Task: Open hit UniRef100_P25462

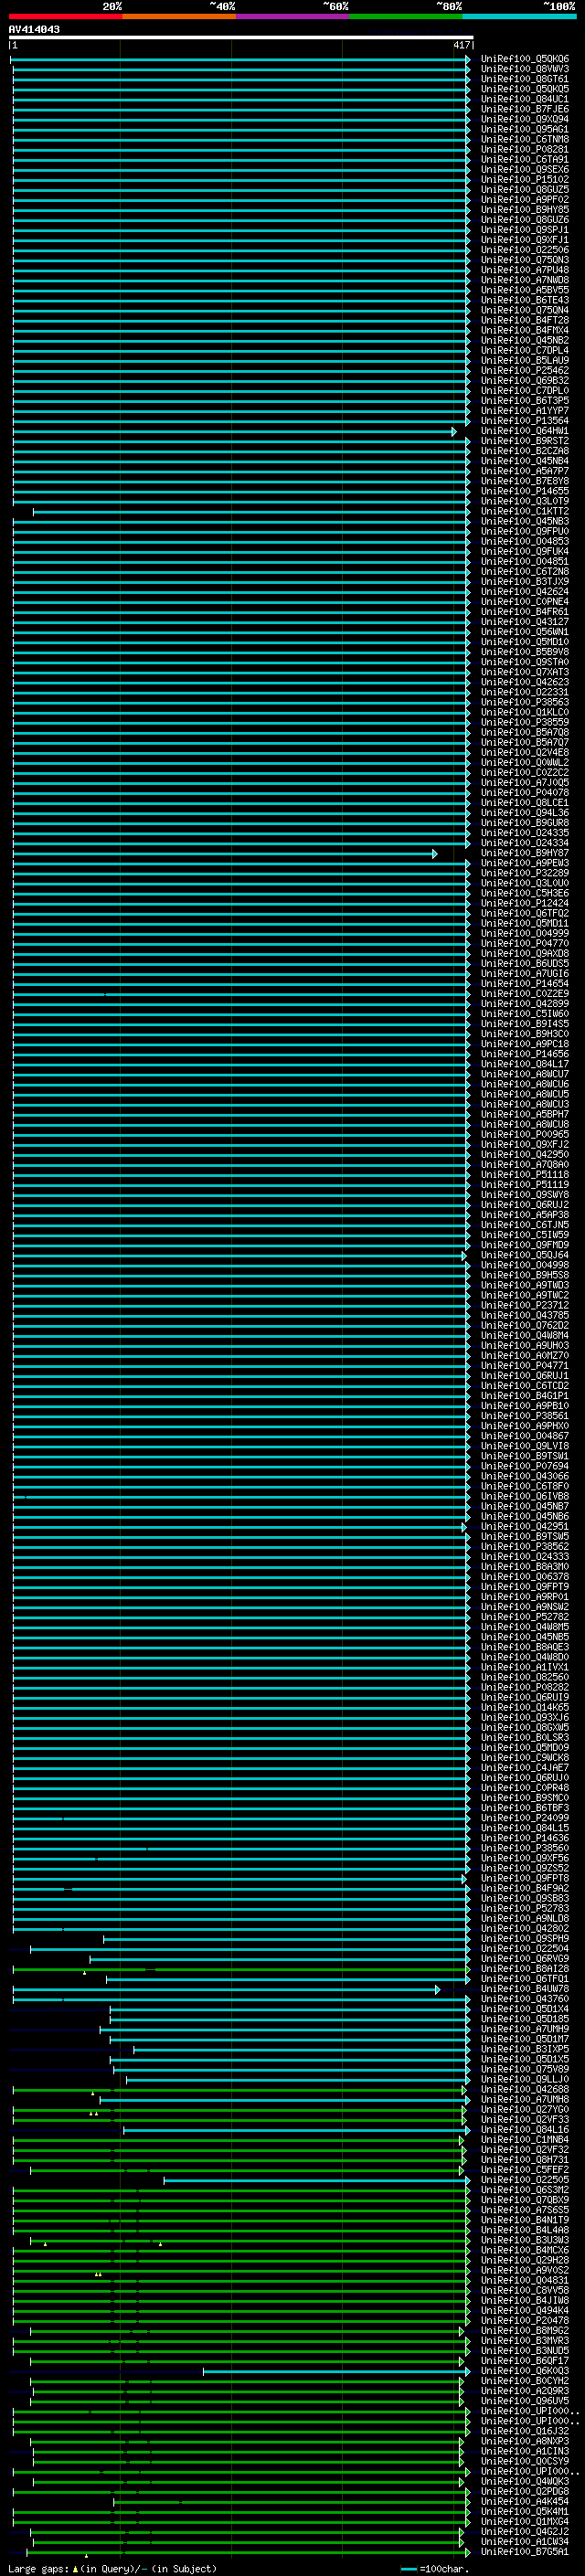Action: pyautogui.click(x=524, y=371)
